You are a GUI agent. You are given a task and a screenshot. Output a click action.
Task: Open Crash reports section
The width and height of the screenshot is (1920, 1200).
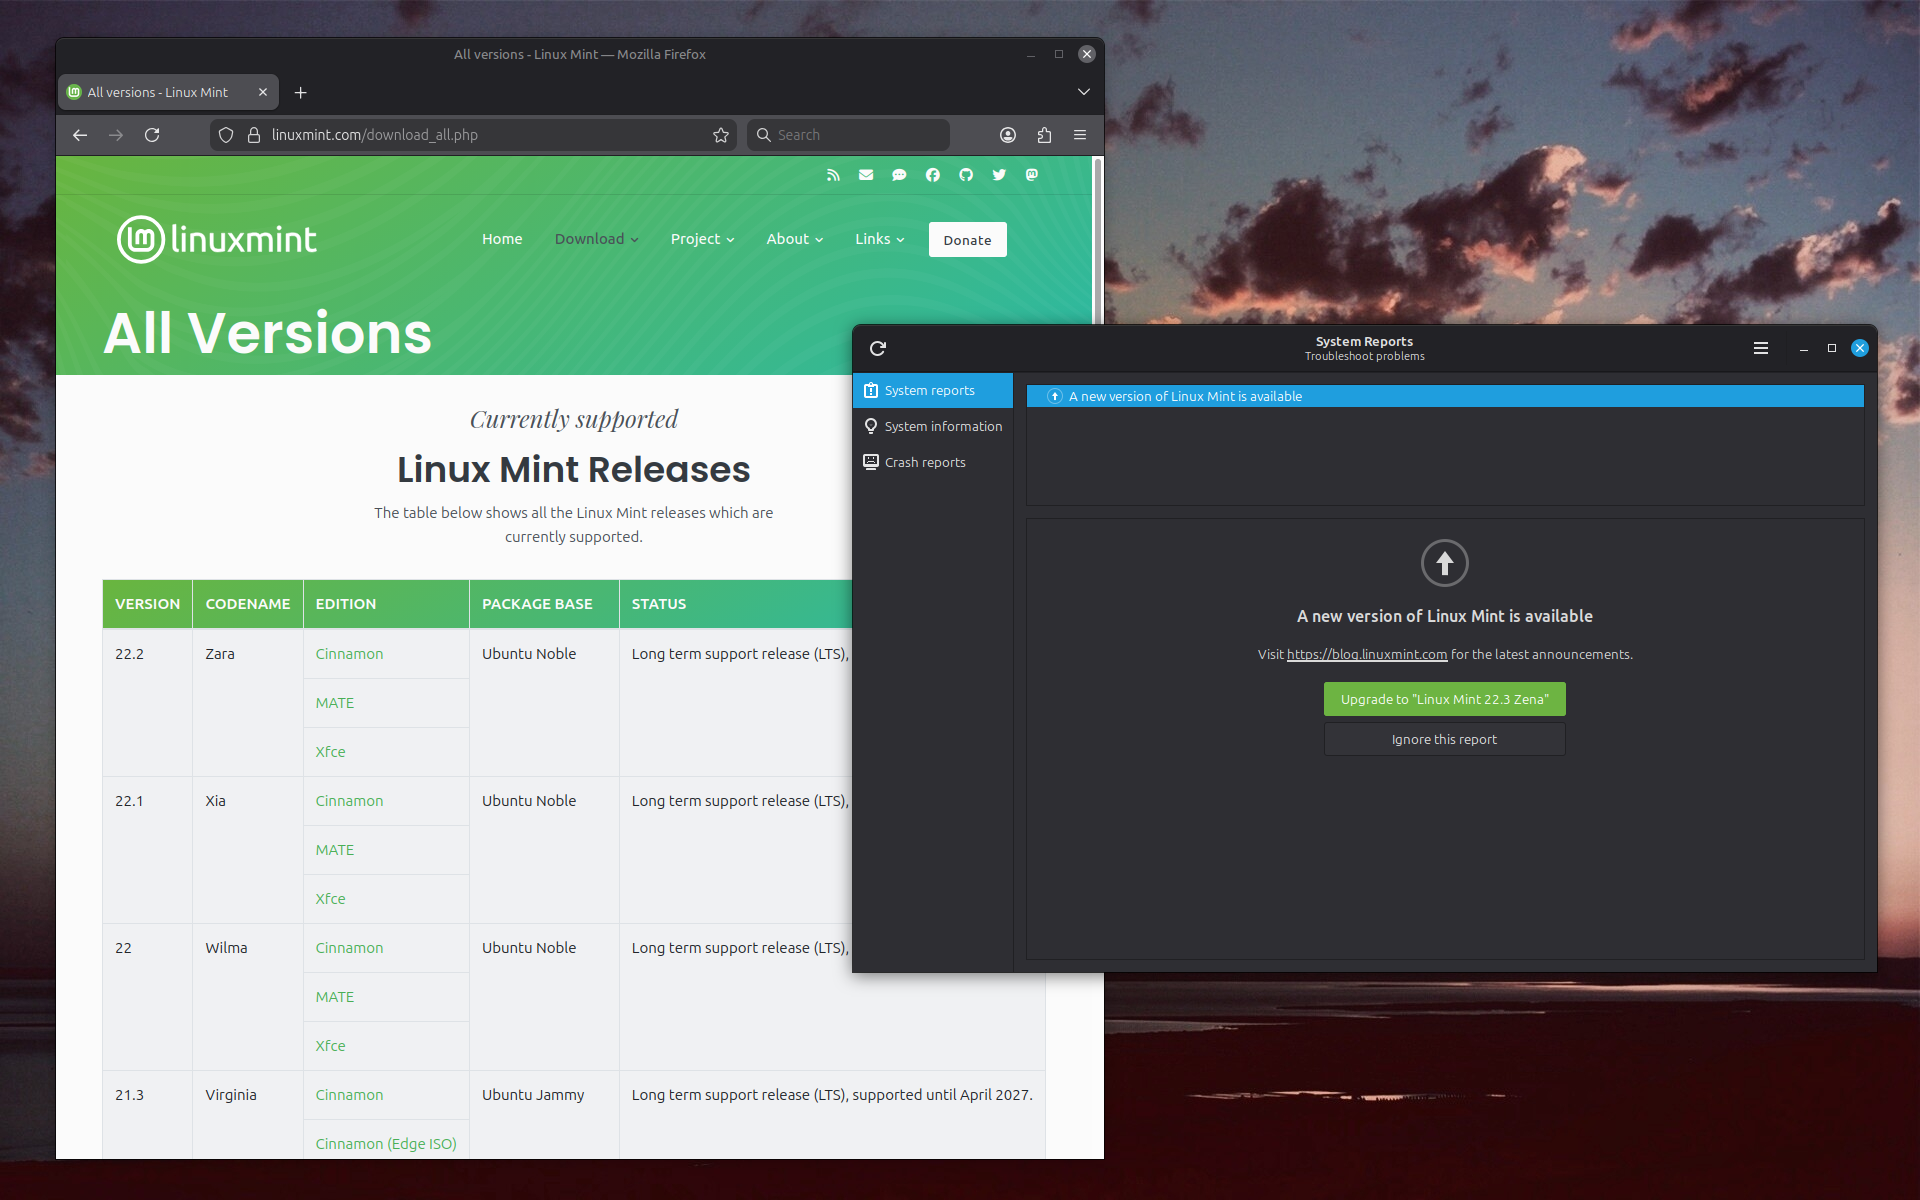click(x=924, y=462)
